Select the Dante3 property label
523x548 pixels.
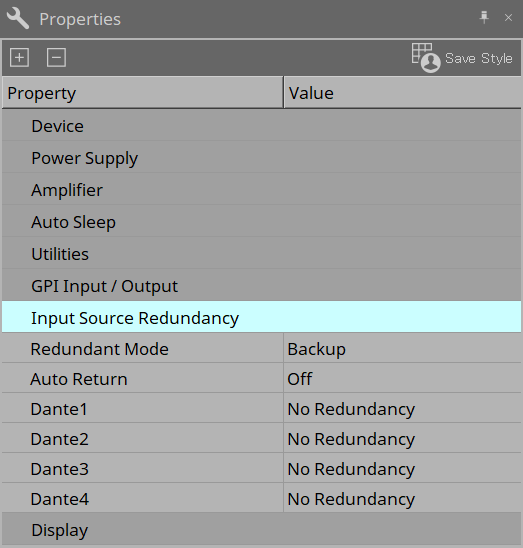(x=59, y=469)
